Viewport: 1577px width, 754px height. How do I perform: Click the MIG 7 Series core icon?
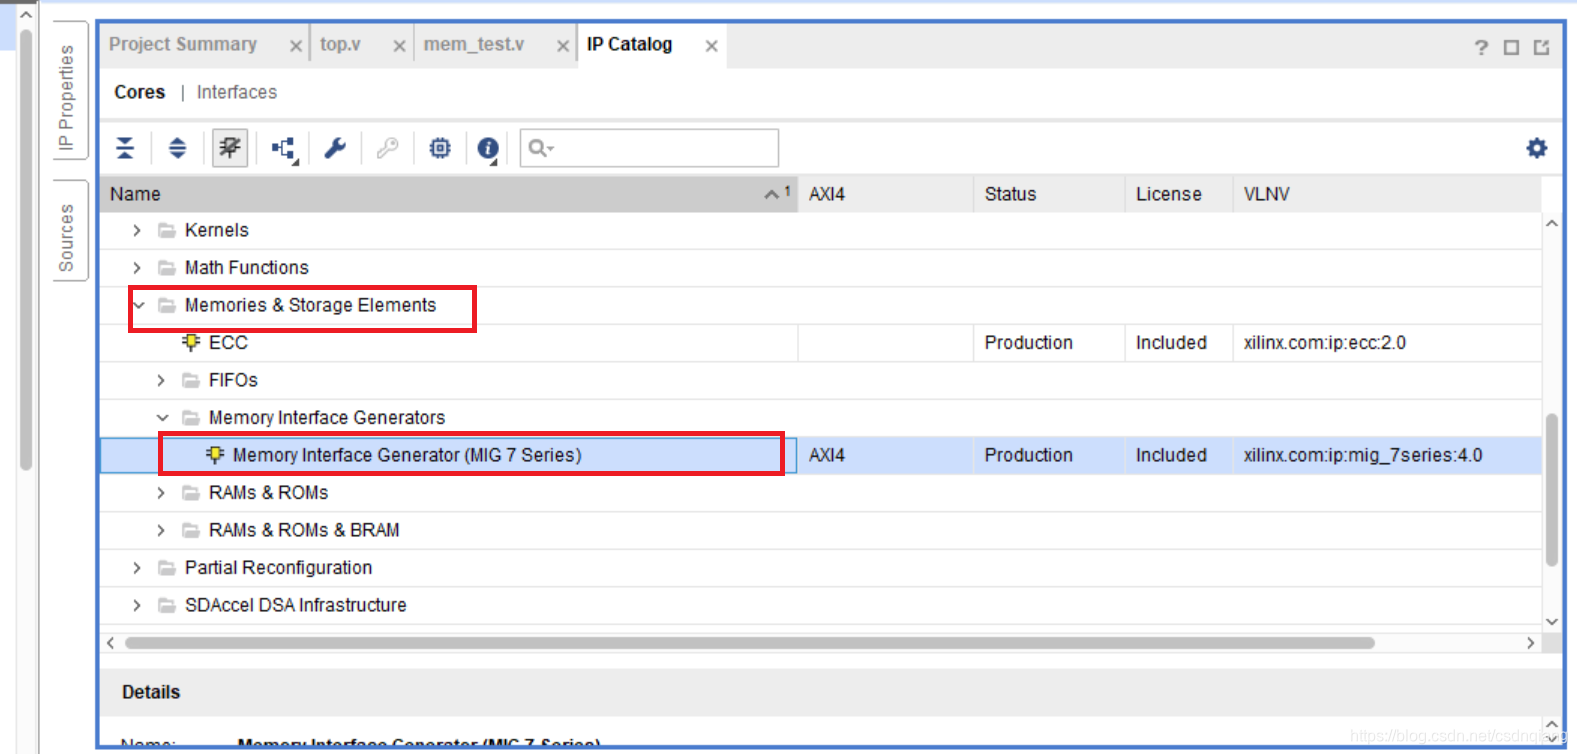tap(215, 455)
